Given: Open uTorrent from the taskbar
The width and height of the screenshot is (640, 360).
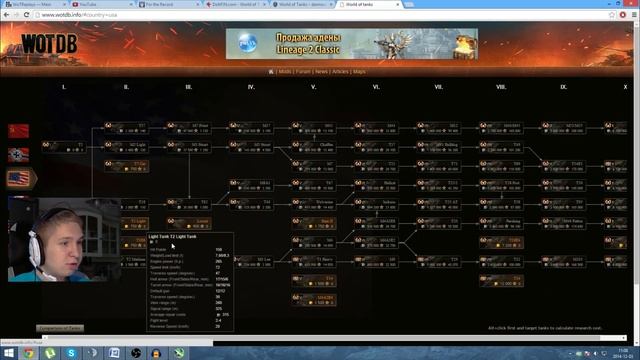Looking at the screenshot, I should [x=50, y=353].
